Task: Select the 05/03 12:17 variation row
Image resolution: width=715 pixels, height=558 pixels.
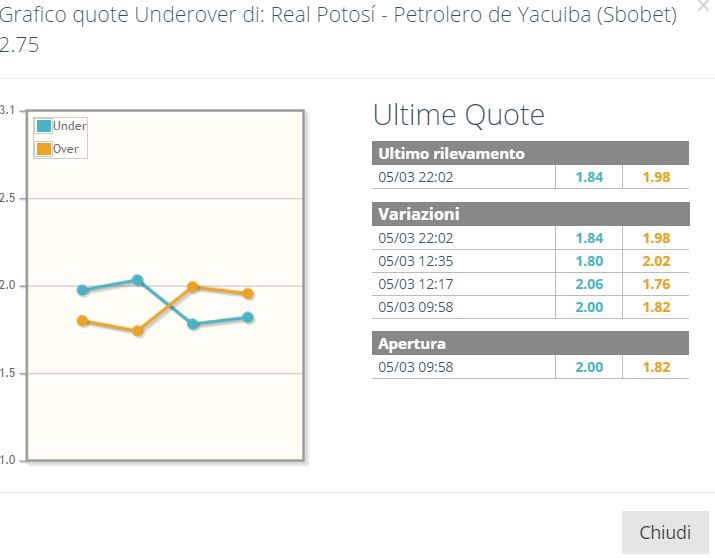Action: coord(530,284)
